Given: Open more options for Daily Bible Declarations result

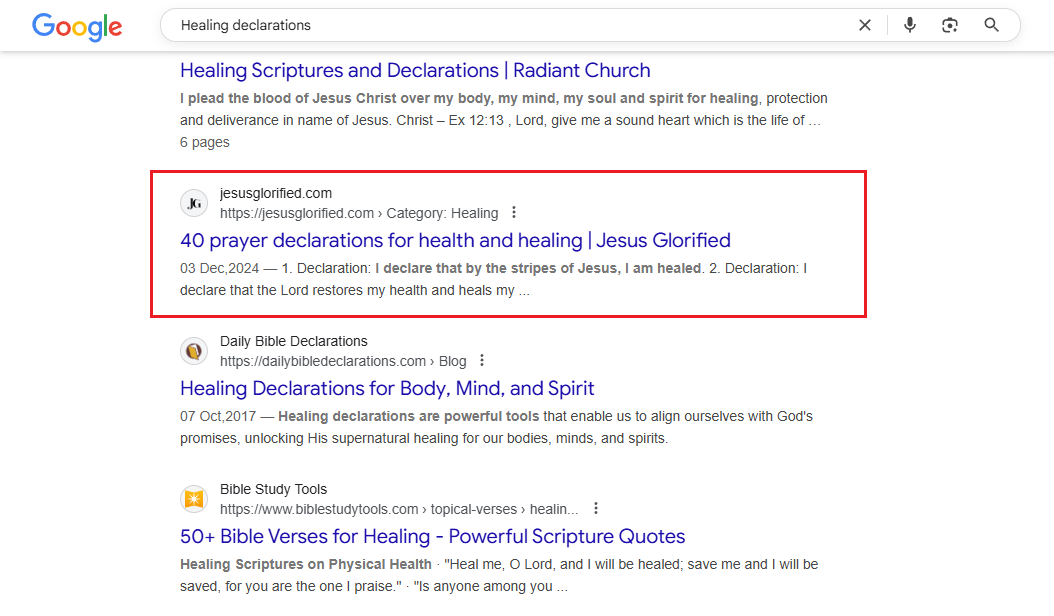Looking at the screenshot, I should click(x=482, y=360).
